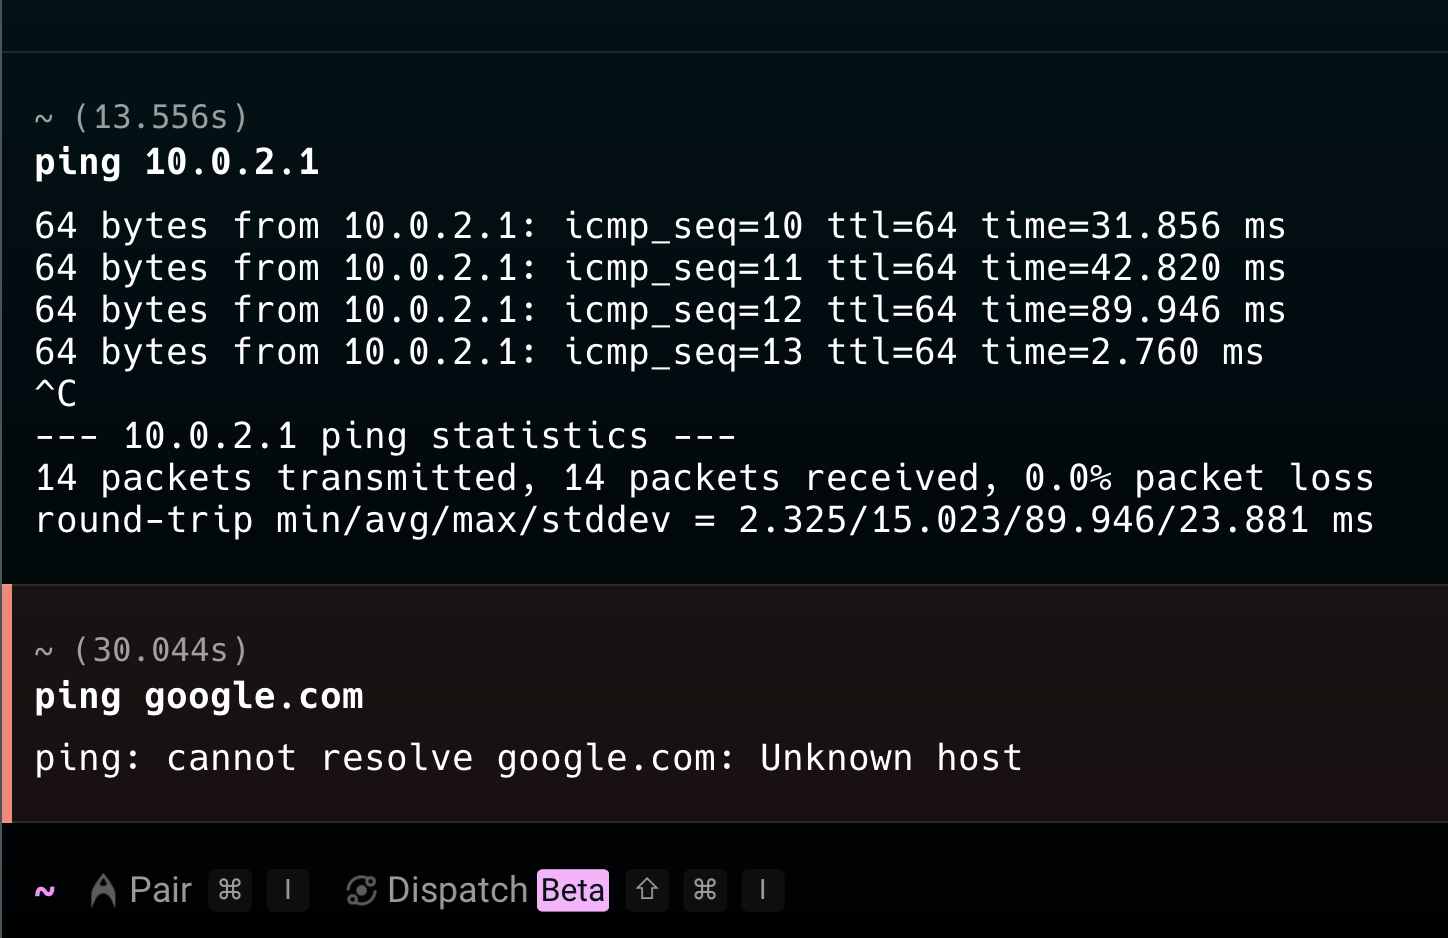Click the red error bar of the failed block
The width and height of the screenshot is (1448, 938).
coord(7,704)
